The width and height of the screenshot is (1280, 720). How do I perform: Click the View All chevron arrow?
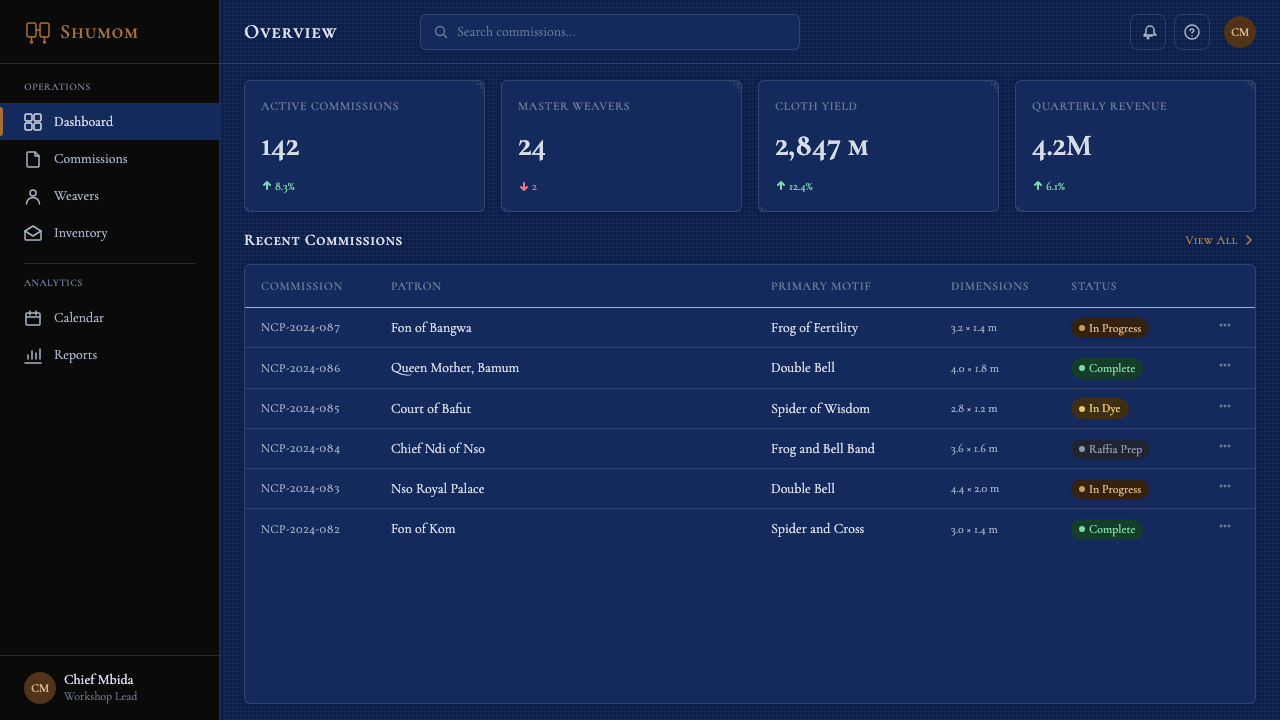1249,240
